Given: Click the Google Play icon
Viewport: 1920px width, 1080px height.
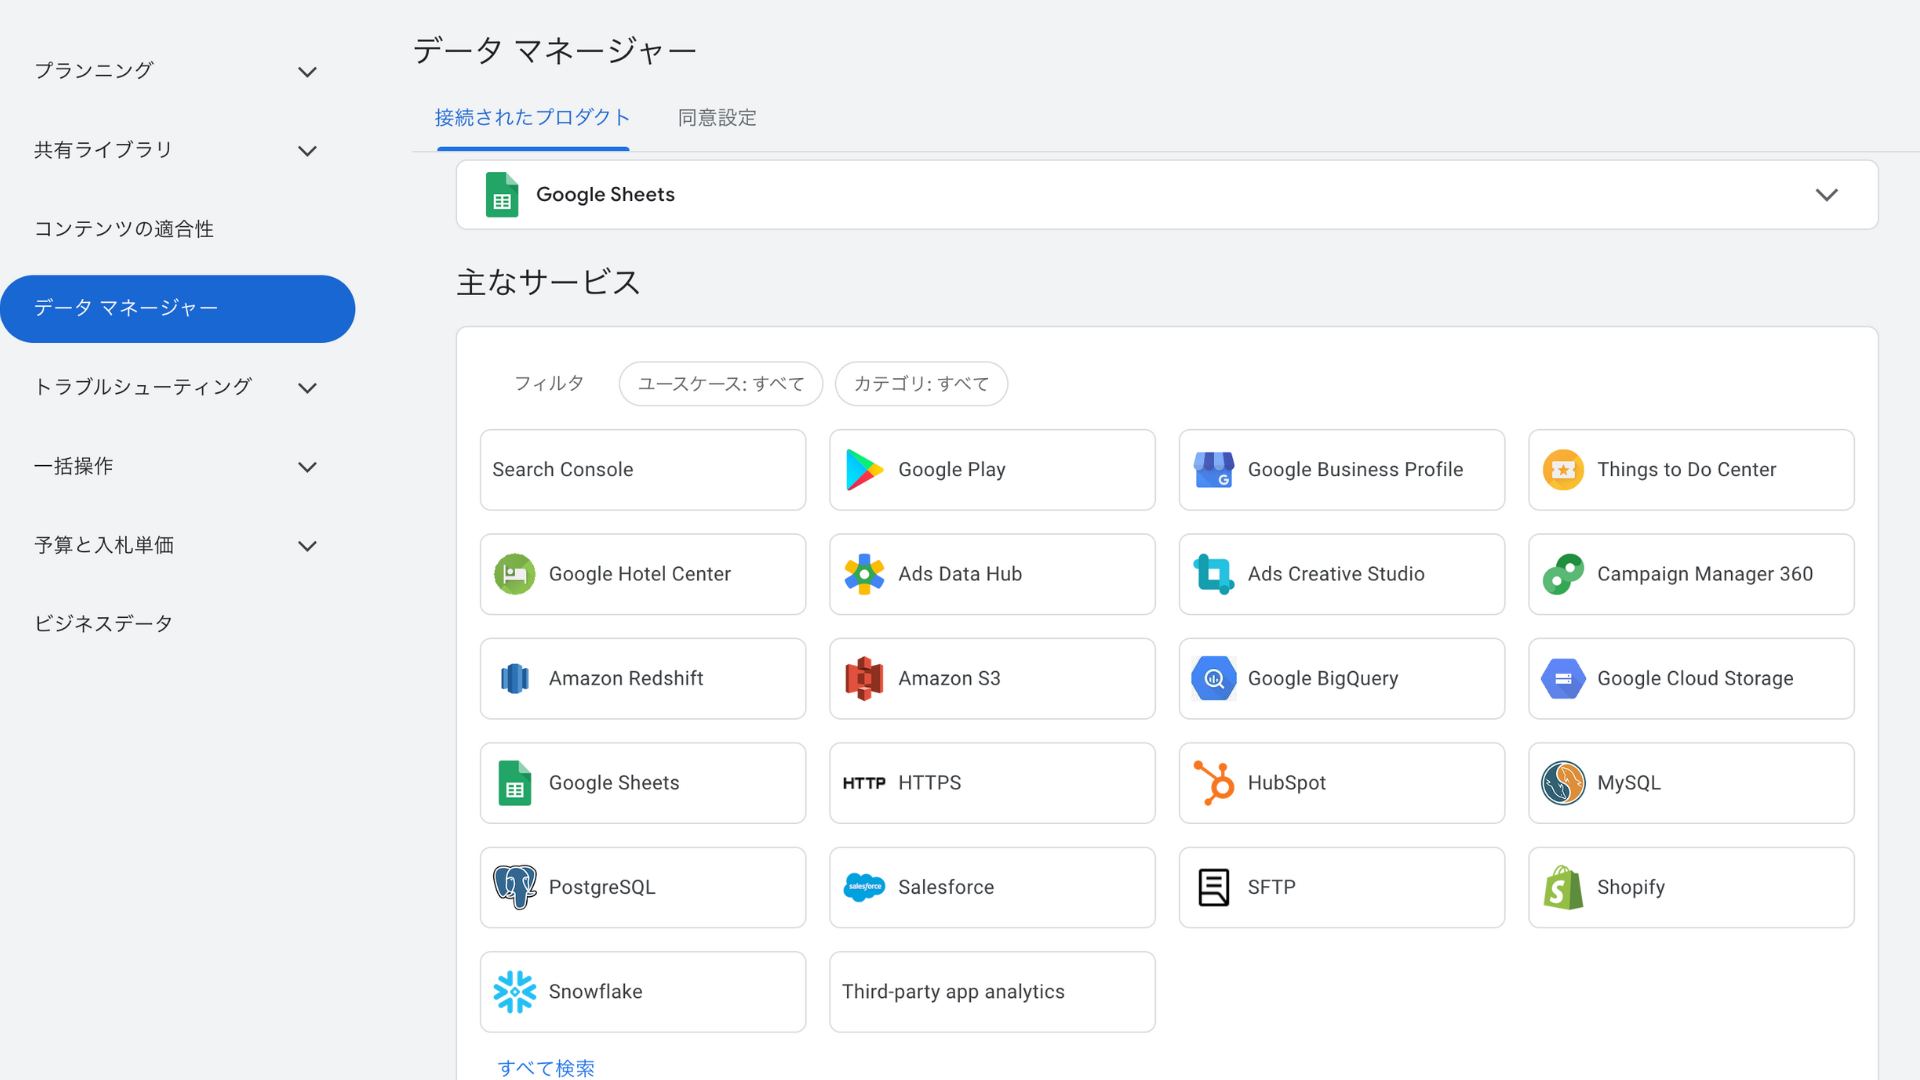Looking at the screenshot, I should (x=864, y=470).
